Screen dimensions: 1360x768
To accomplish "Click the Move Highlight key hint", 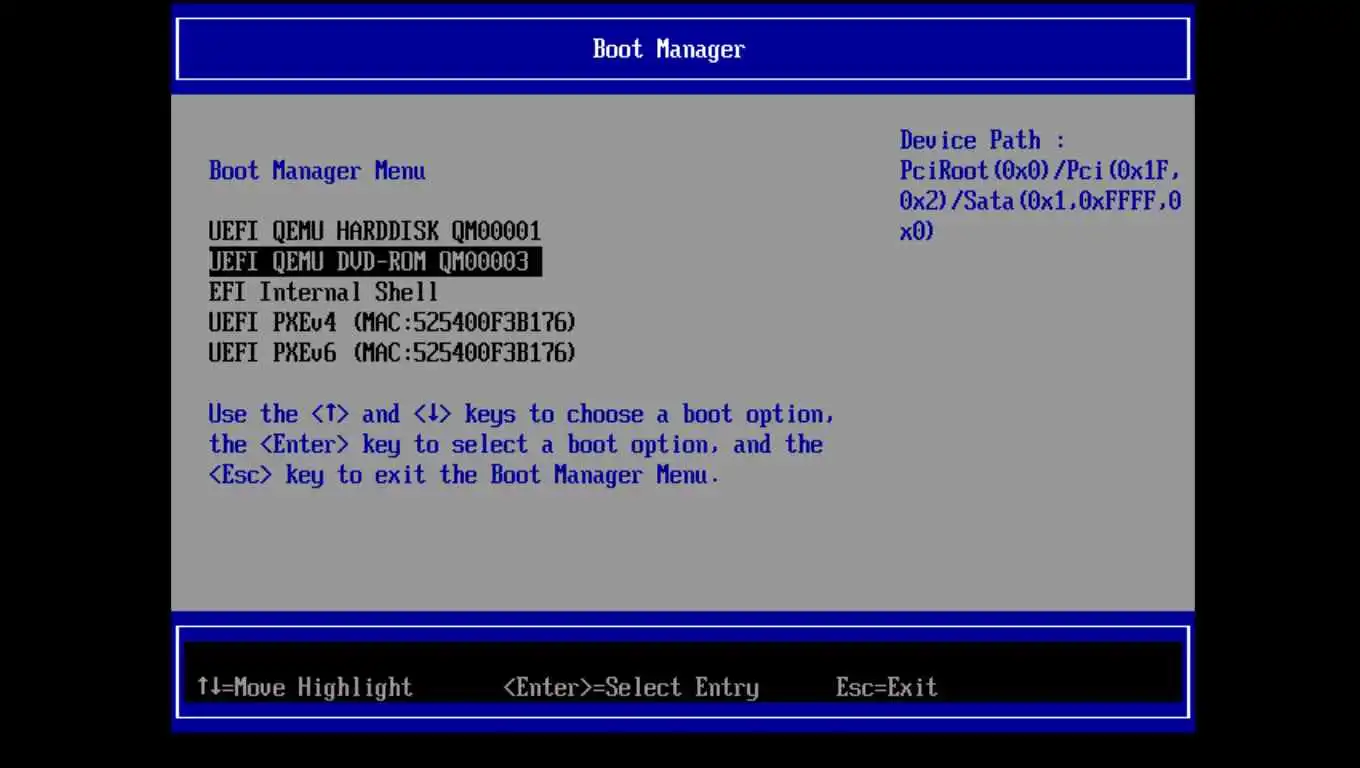I will 305,687.
